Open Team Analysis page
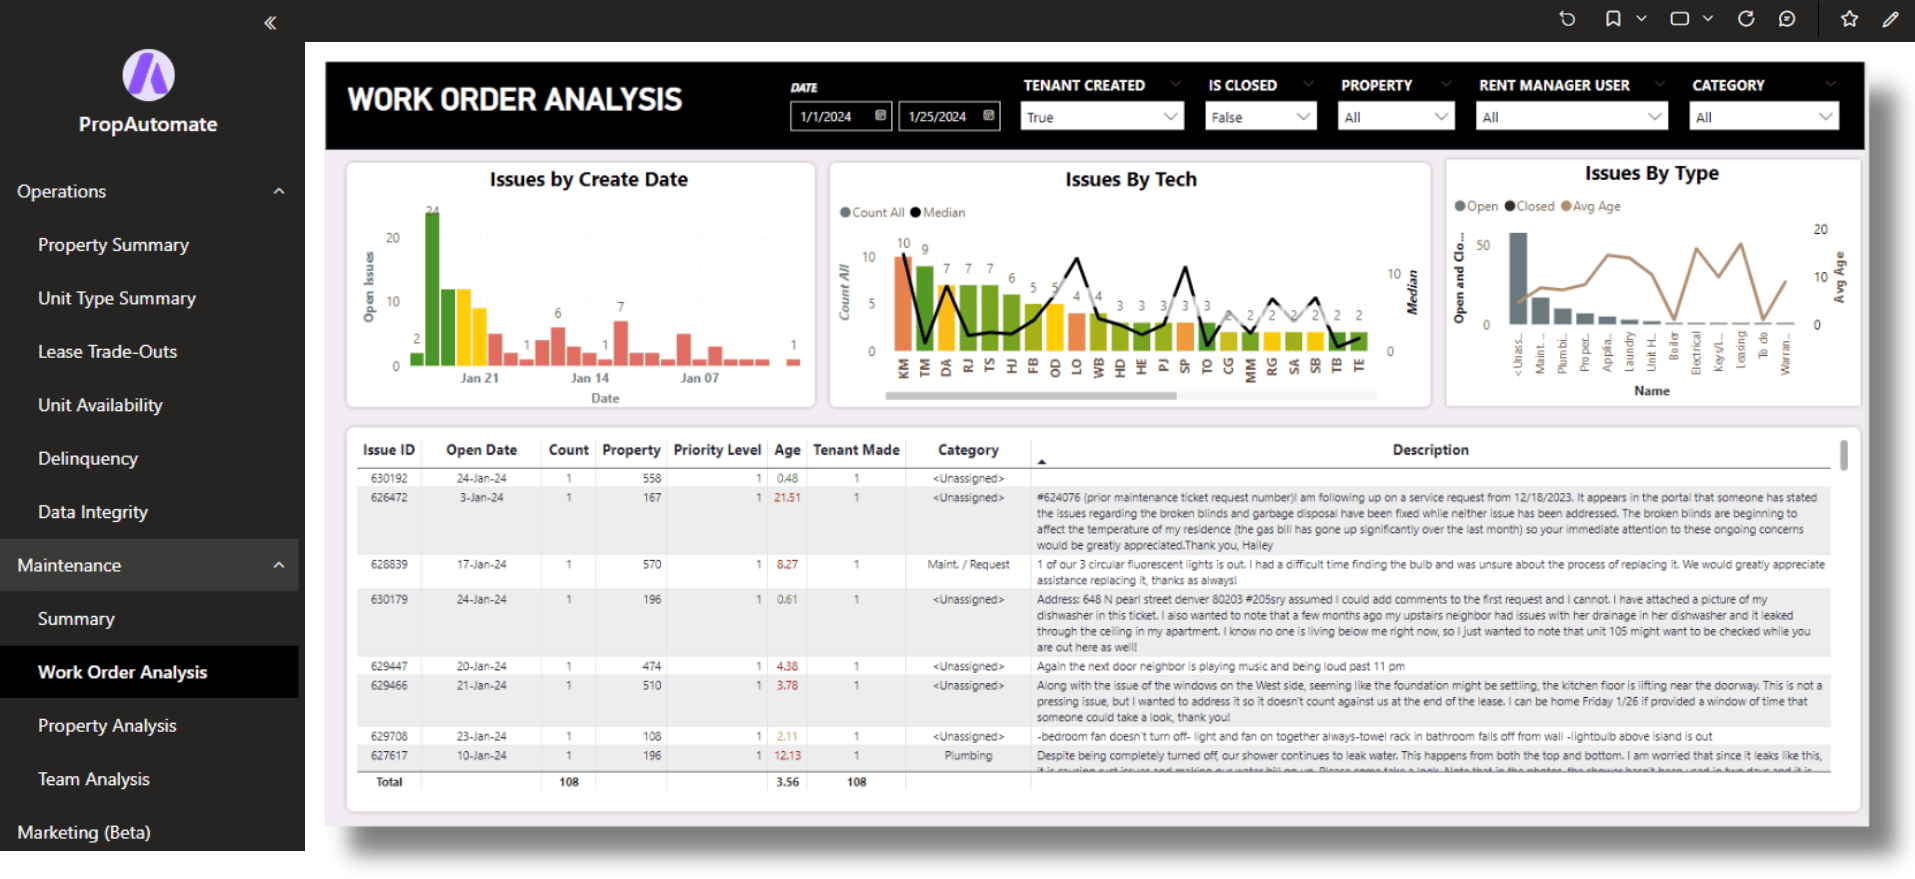Viewport: 1915px width, 879px height. (x=94, y=779)
